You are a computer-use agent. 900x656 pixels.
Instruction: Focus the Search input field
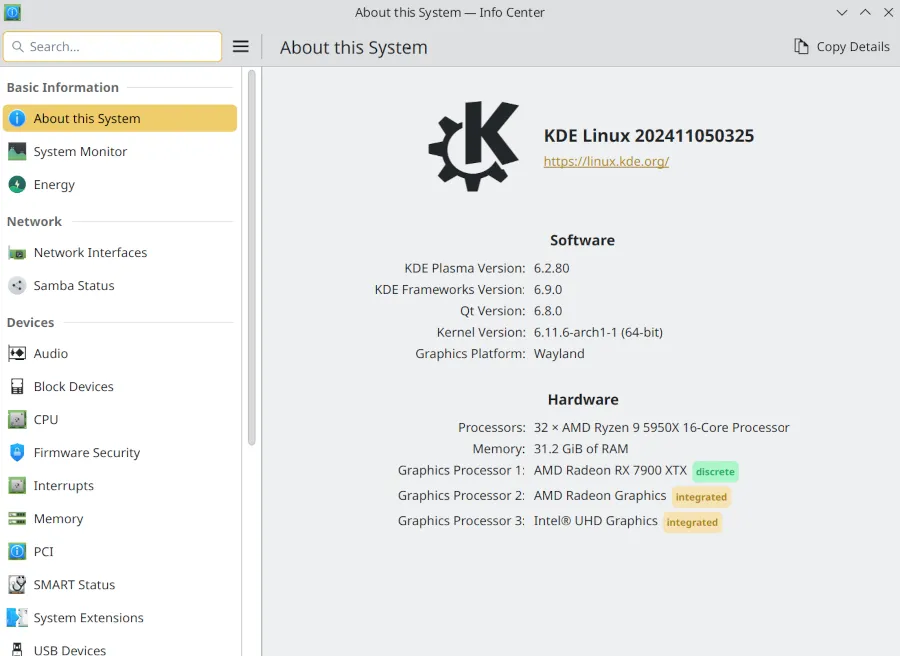pos(112,46)
